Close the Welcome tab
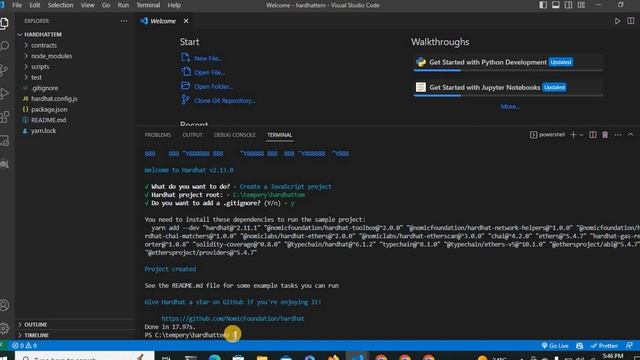The height and width of the screenshot is (360, 640). (x=186, y=21)
